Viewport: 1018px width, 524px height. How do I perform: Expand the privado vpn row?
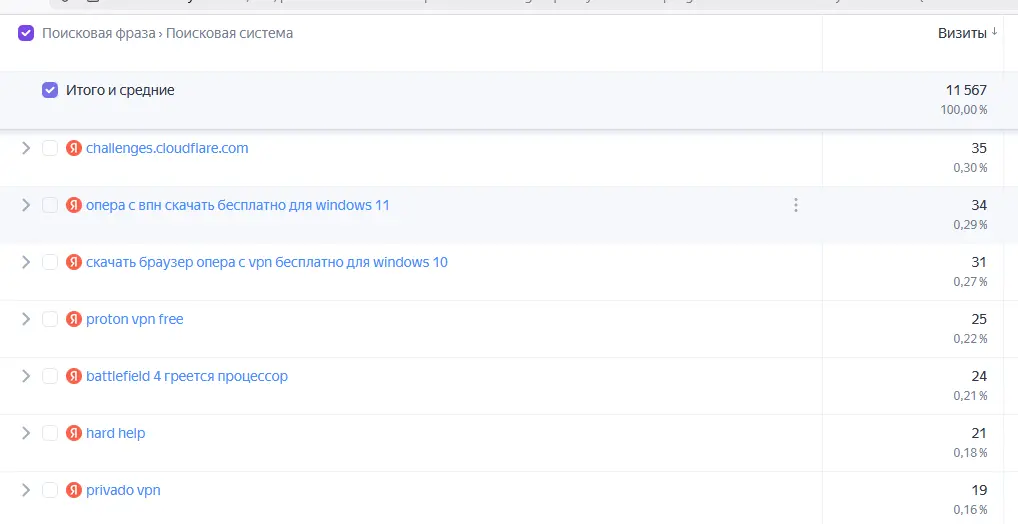pyautogui.click(x=26, y=490)
